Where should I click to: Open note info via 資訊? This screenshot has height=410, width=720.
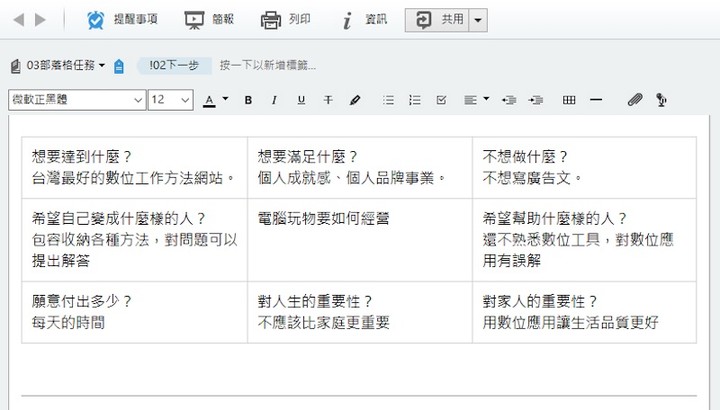pyautogui.click(x=347, y=19)
